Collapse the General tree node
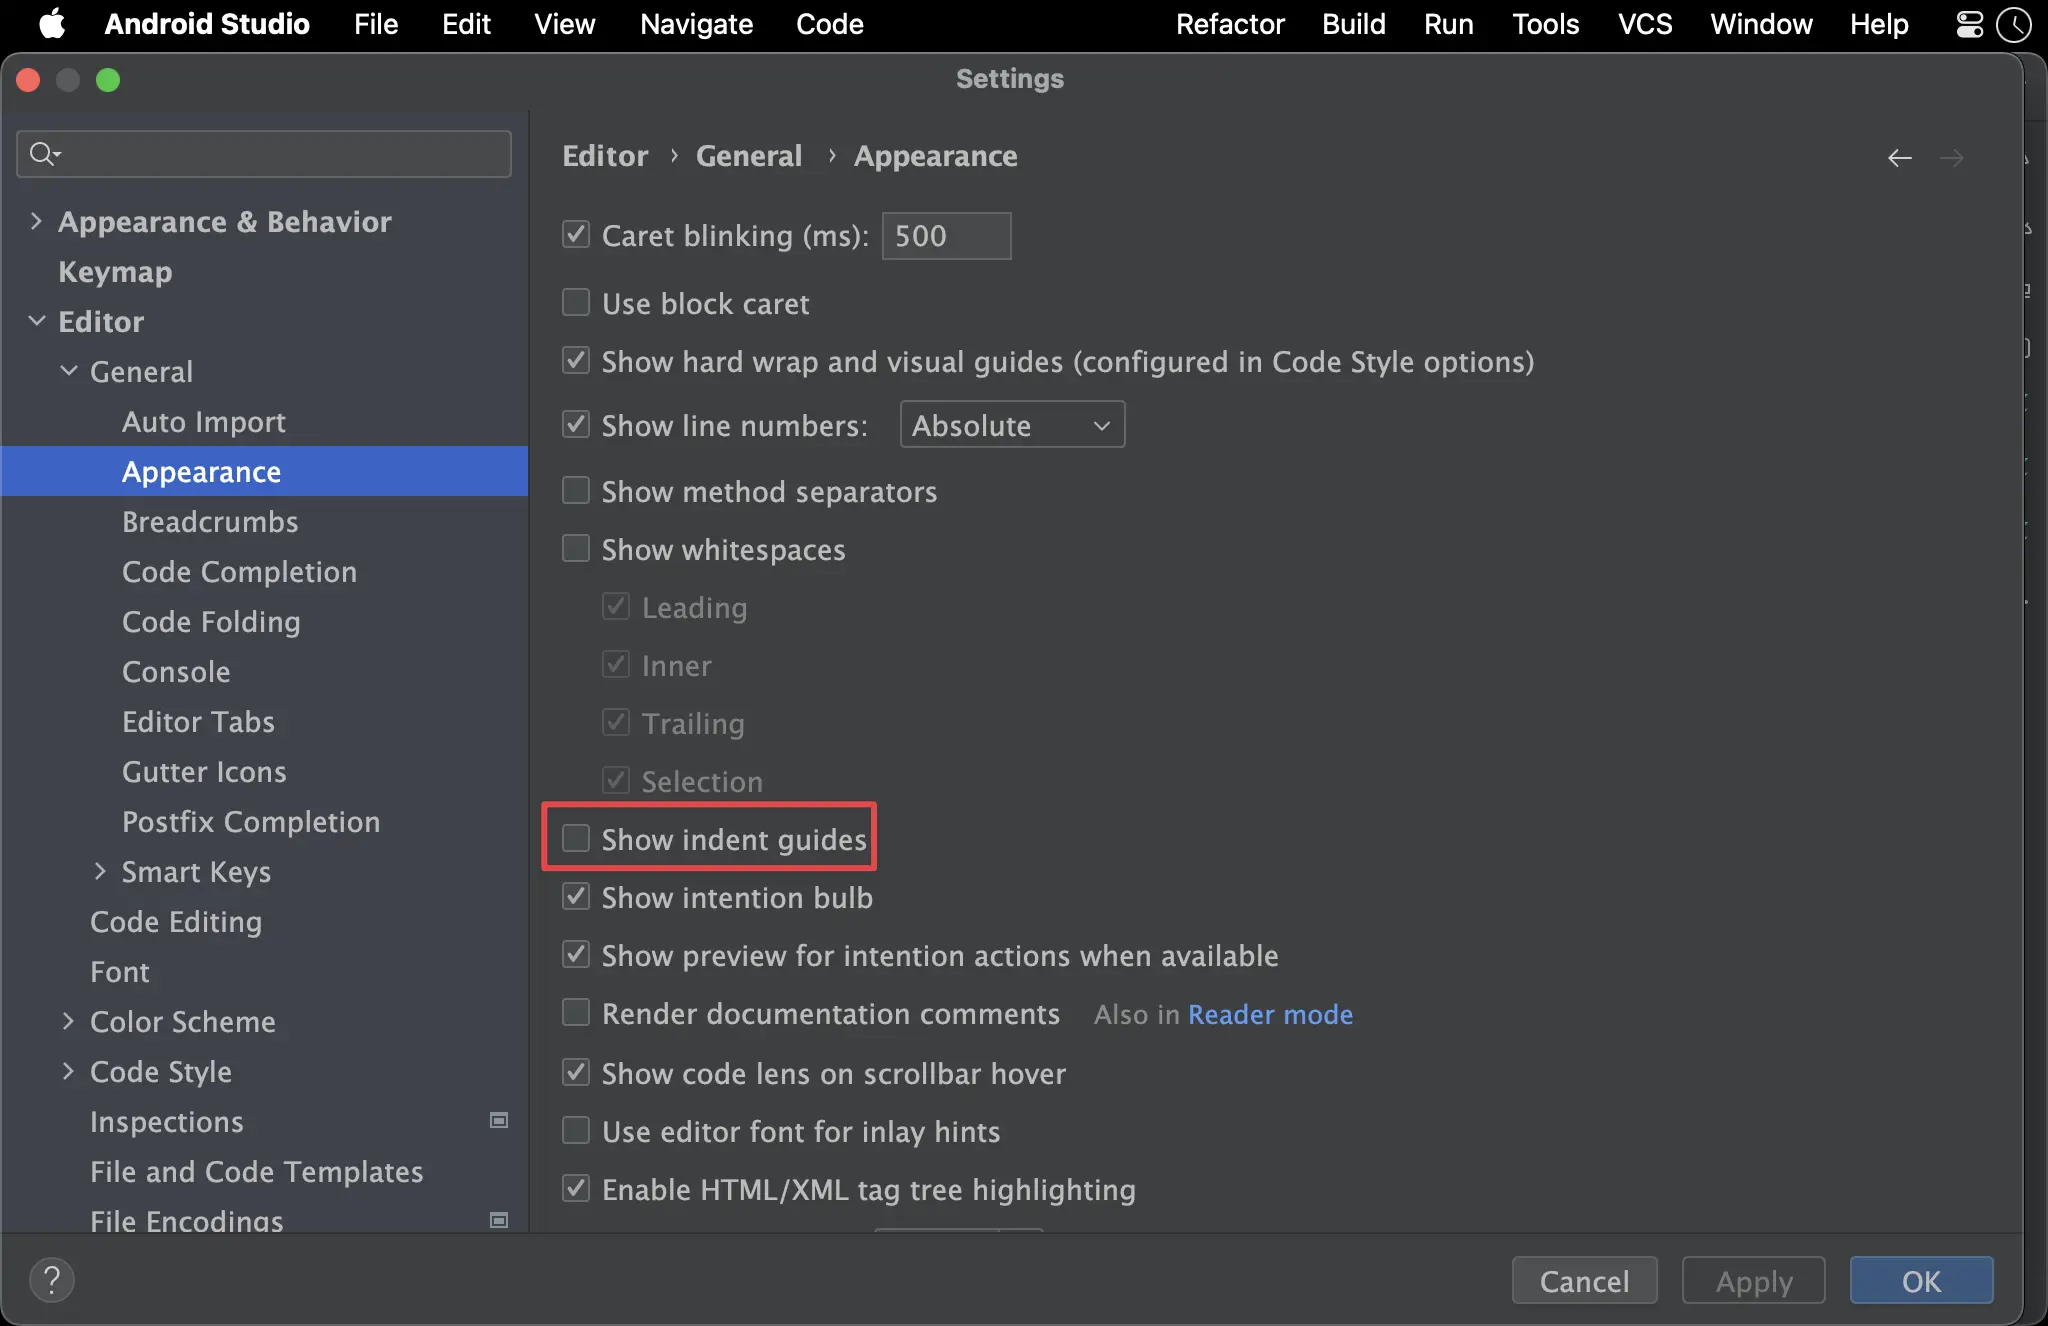This screenshot has height=1326, width=2048. coord(68,371)
